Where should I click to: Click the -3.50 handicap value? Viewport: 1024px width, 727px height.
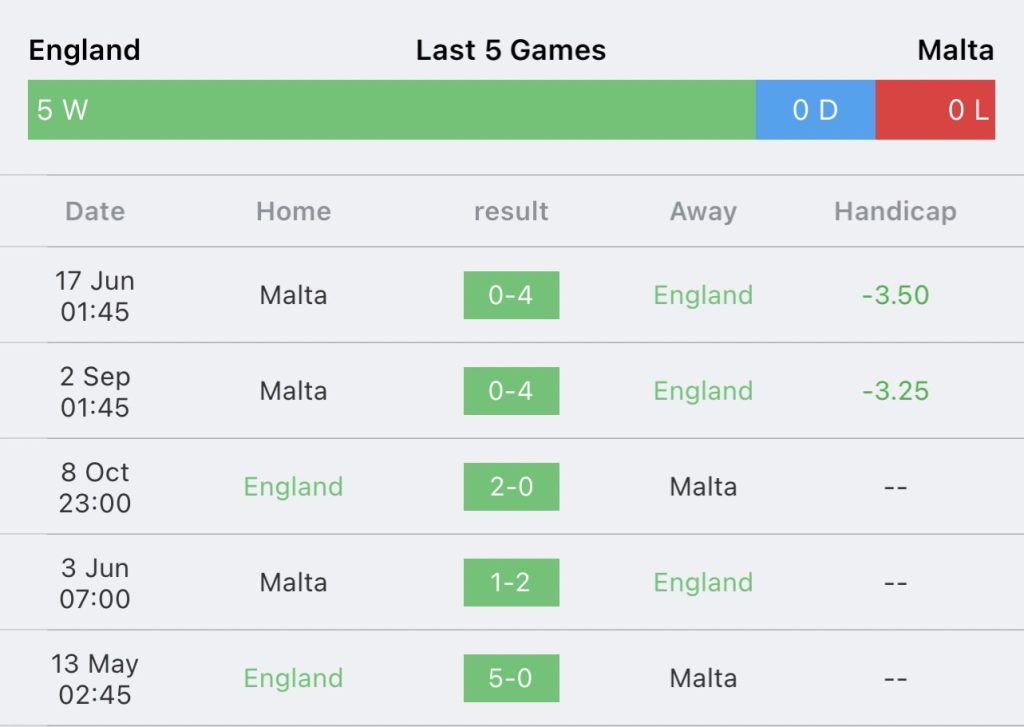point(895,295)
